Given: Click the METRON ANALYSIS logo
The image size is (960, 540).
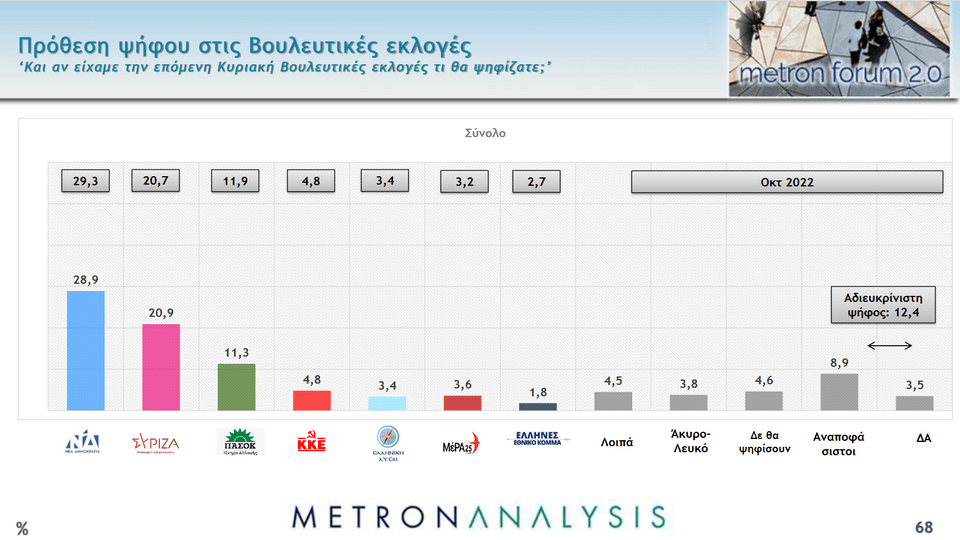Looking at the screenshot, I should click(x=479, y=517).
